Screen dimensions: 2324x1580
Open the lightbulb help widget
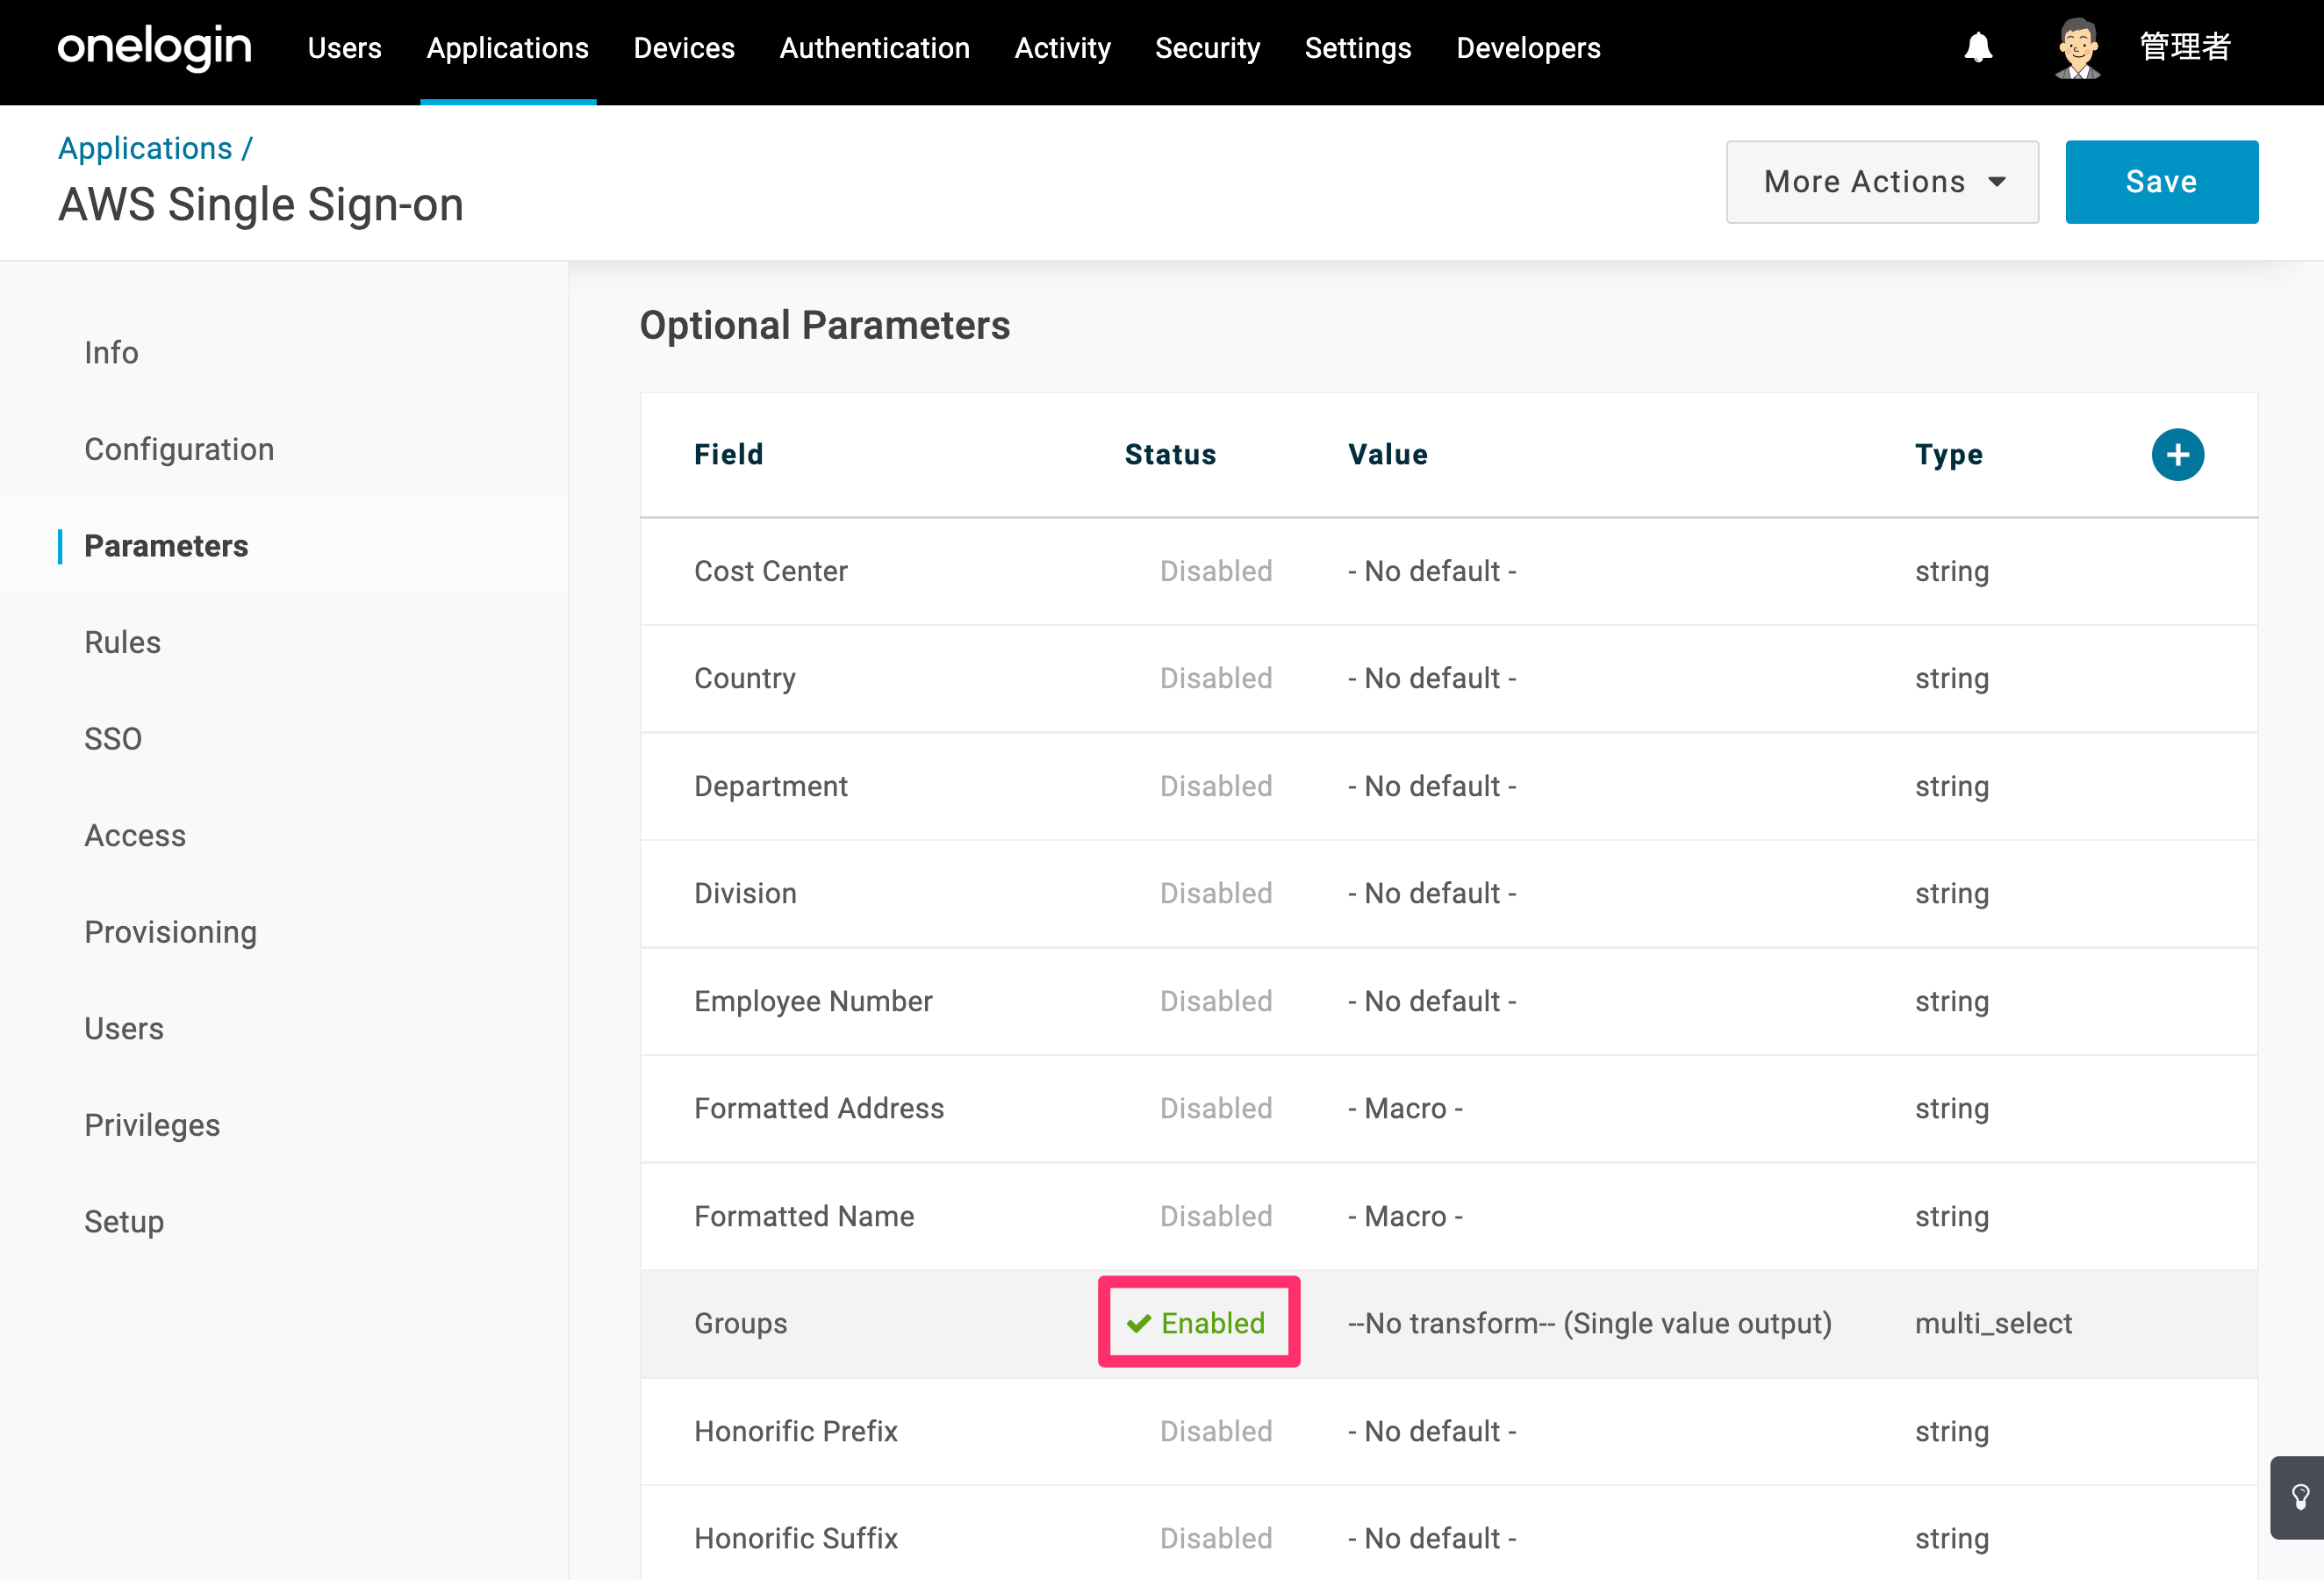coord(2299,1497)
